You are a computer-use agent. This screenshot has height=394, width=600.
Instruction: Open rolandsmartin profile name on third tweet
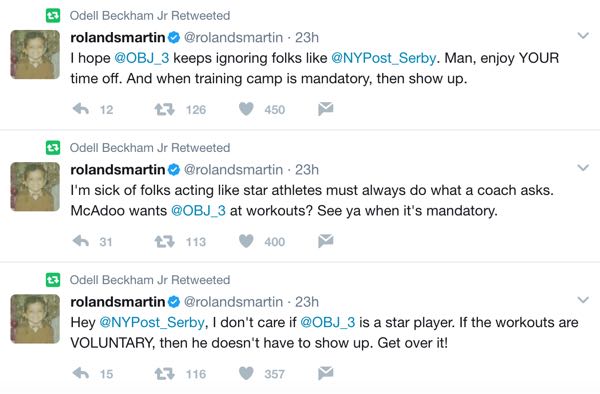tap(118, 302)
